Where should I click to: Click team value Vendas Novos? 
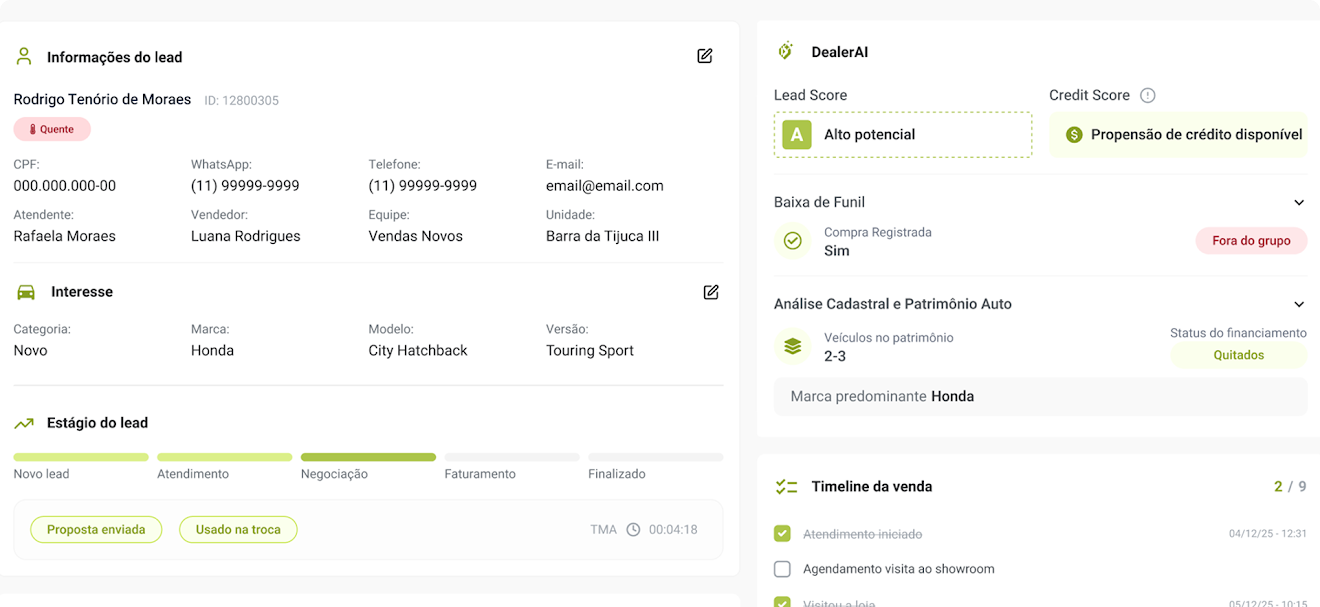416,237
